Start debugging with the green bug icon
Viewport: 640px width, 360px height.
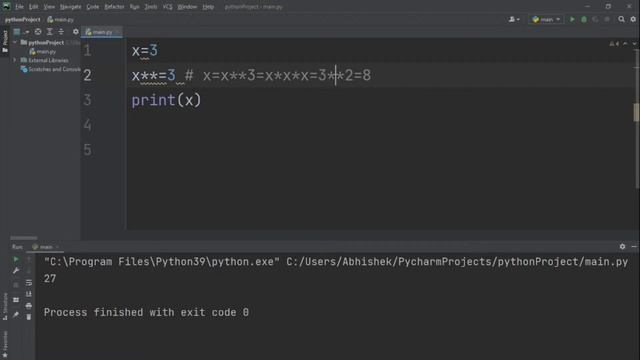click(x=584, y=19)
